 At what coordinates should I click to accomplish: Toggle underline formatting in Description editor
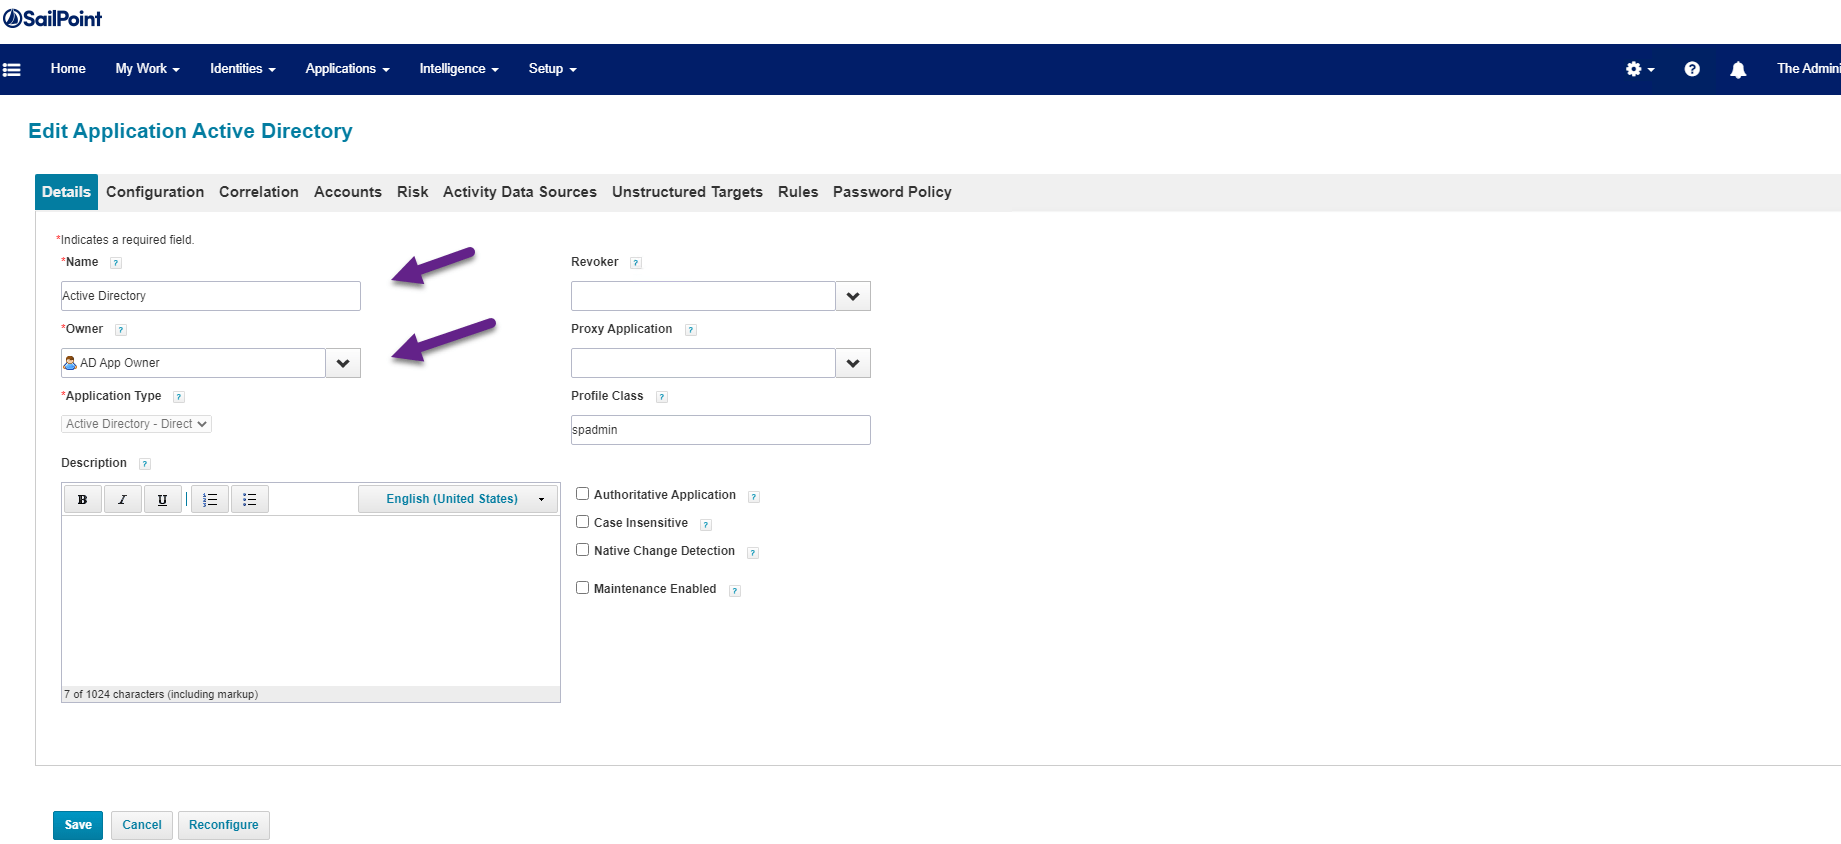[162, 499]
